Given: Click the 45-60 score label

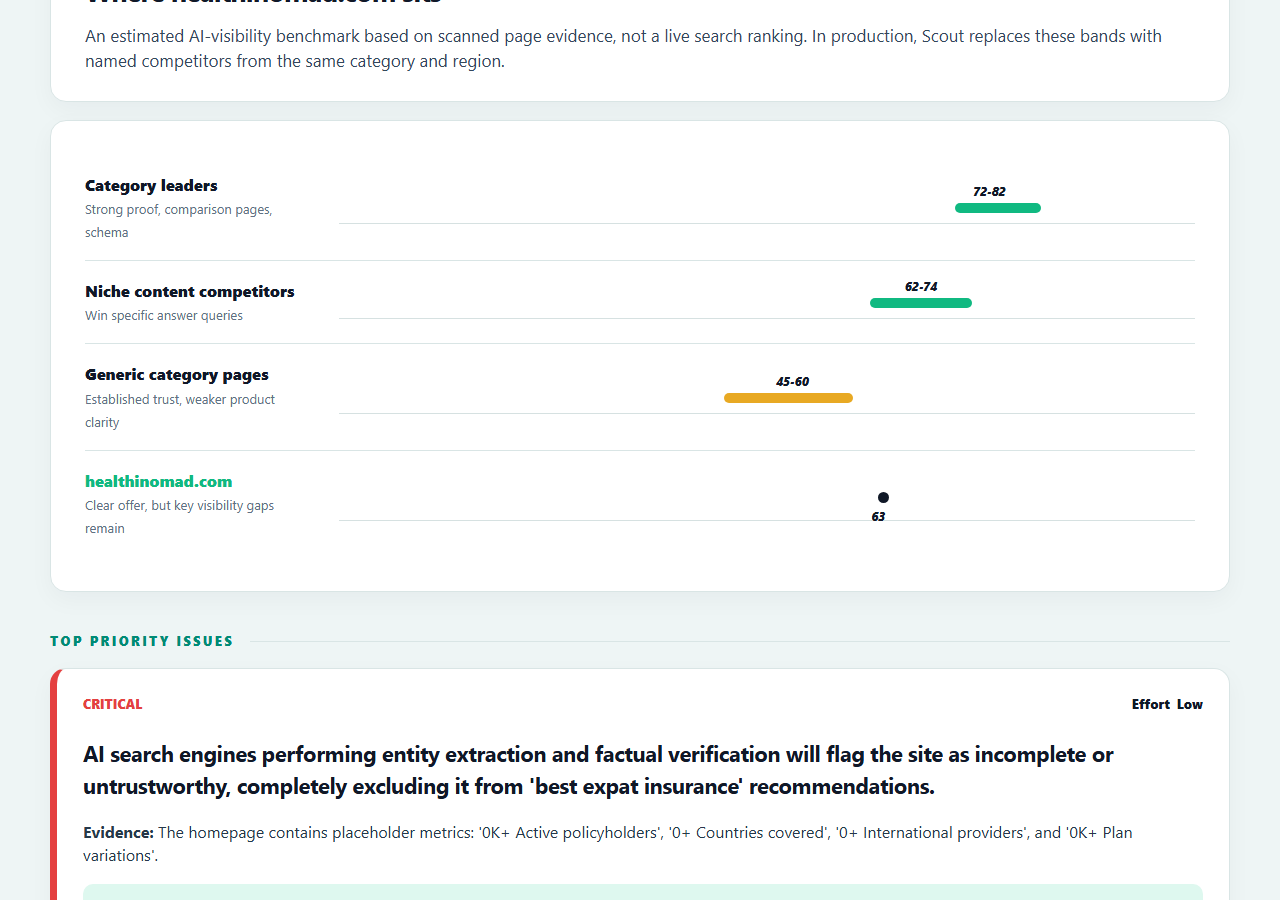Looking at the screenshot, I should point(792,382).
